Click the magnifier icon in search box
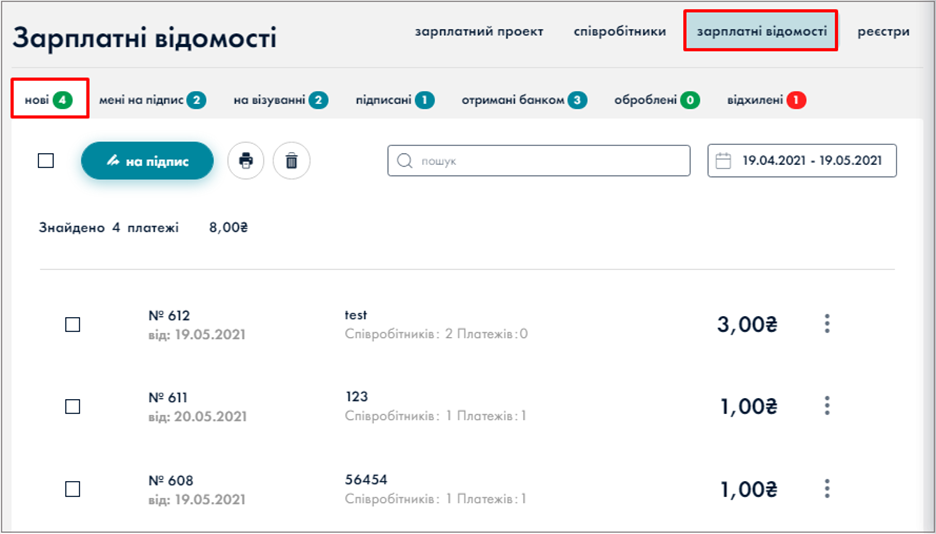 coord(405,160)
